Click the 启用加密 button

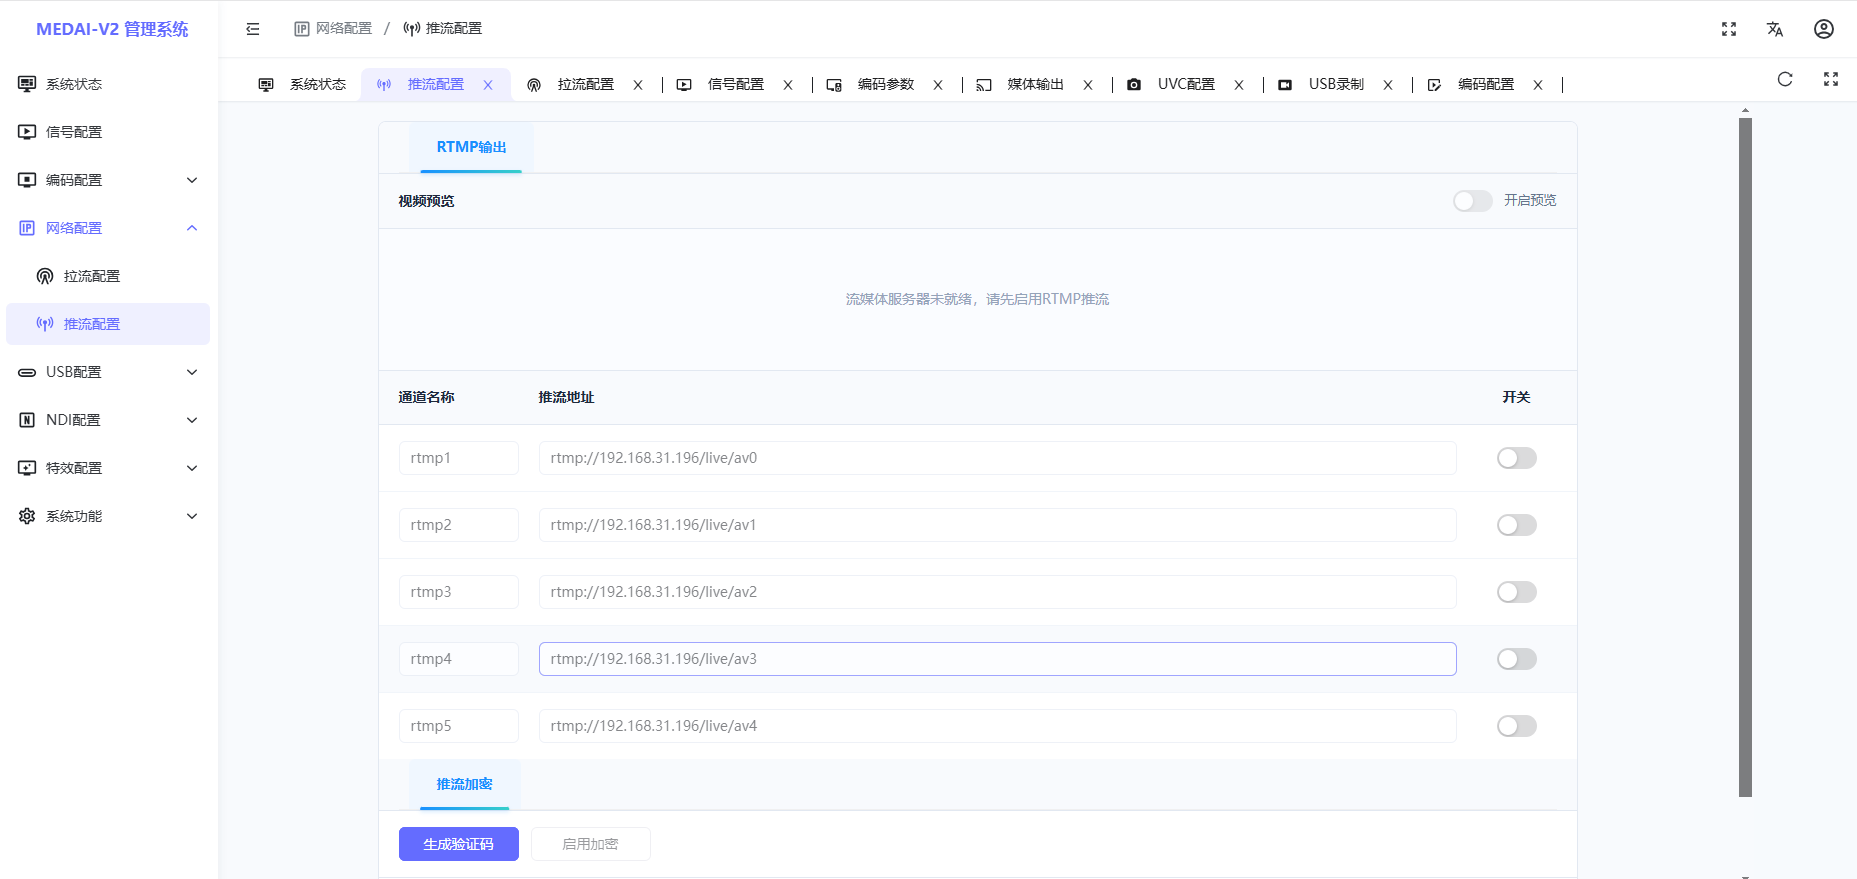[591, 844]
